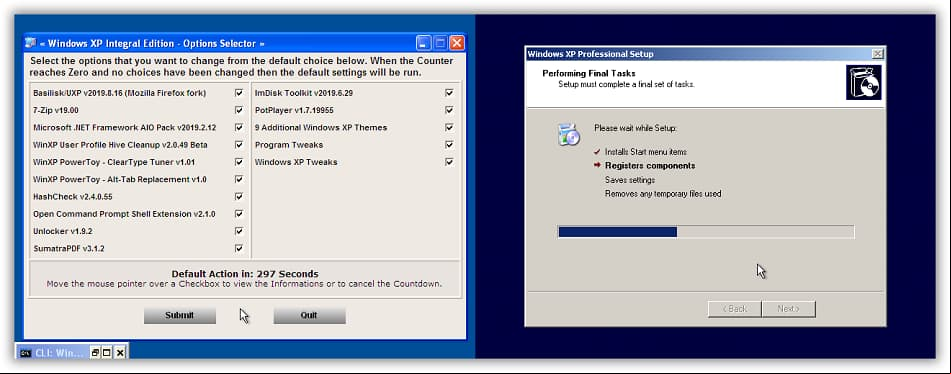Maximize the Options Selector window
The width and height of the screenshot is (951, 374).
(x=440, y=43)
